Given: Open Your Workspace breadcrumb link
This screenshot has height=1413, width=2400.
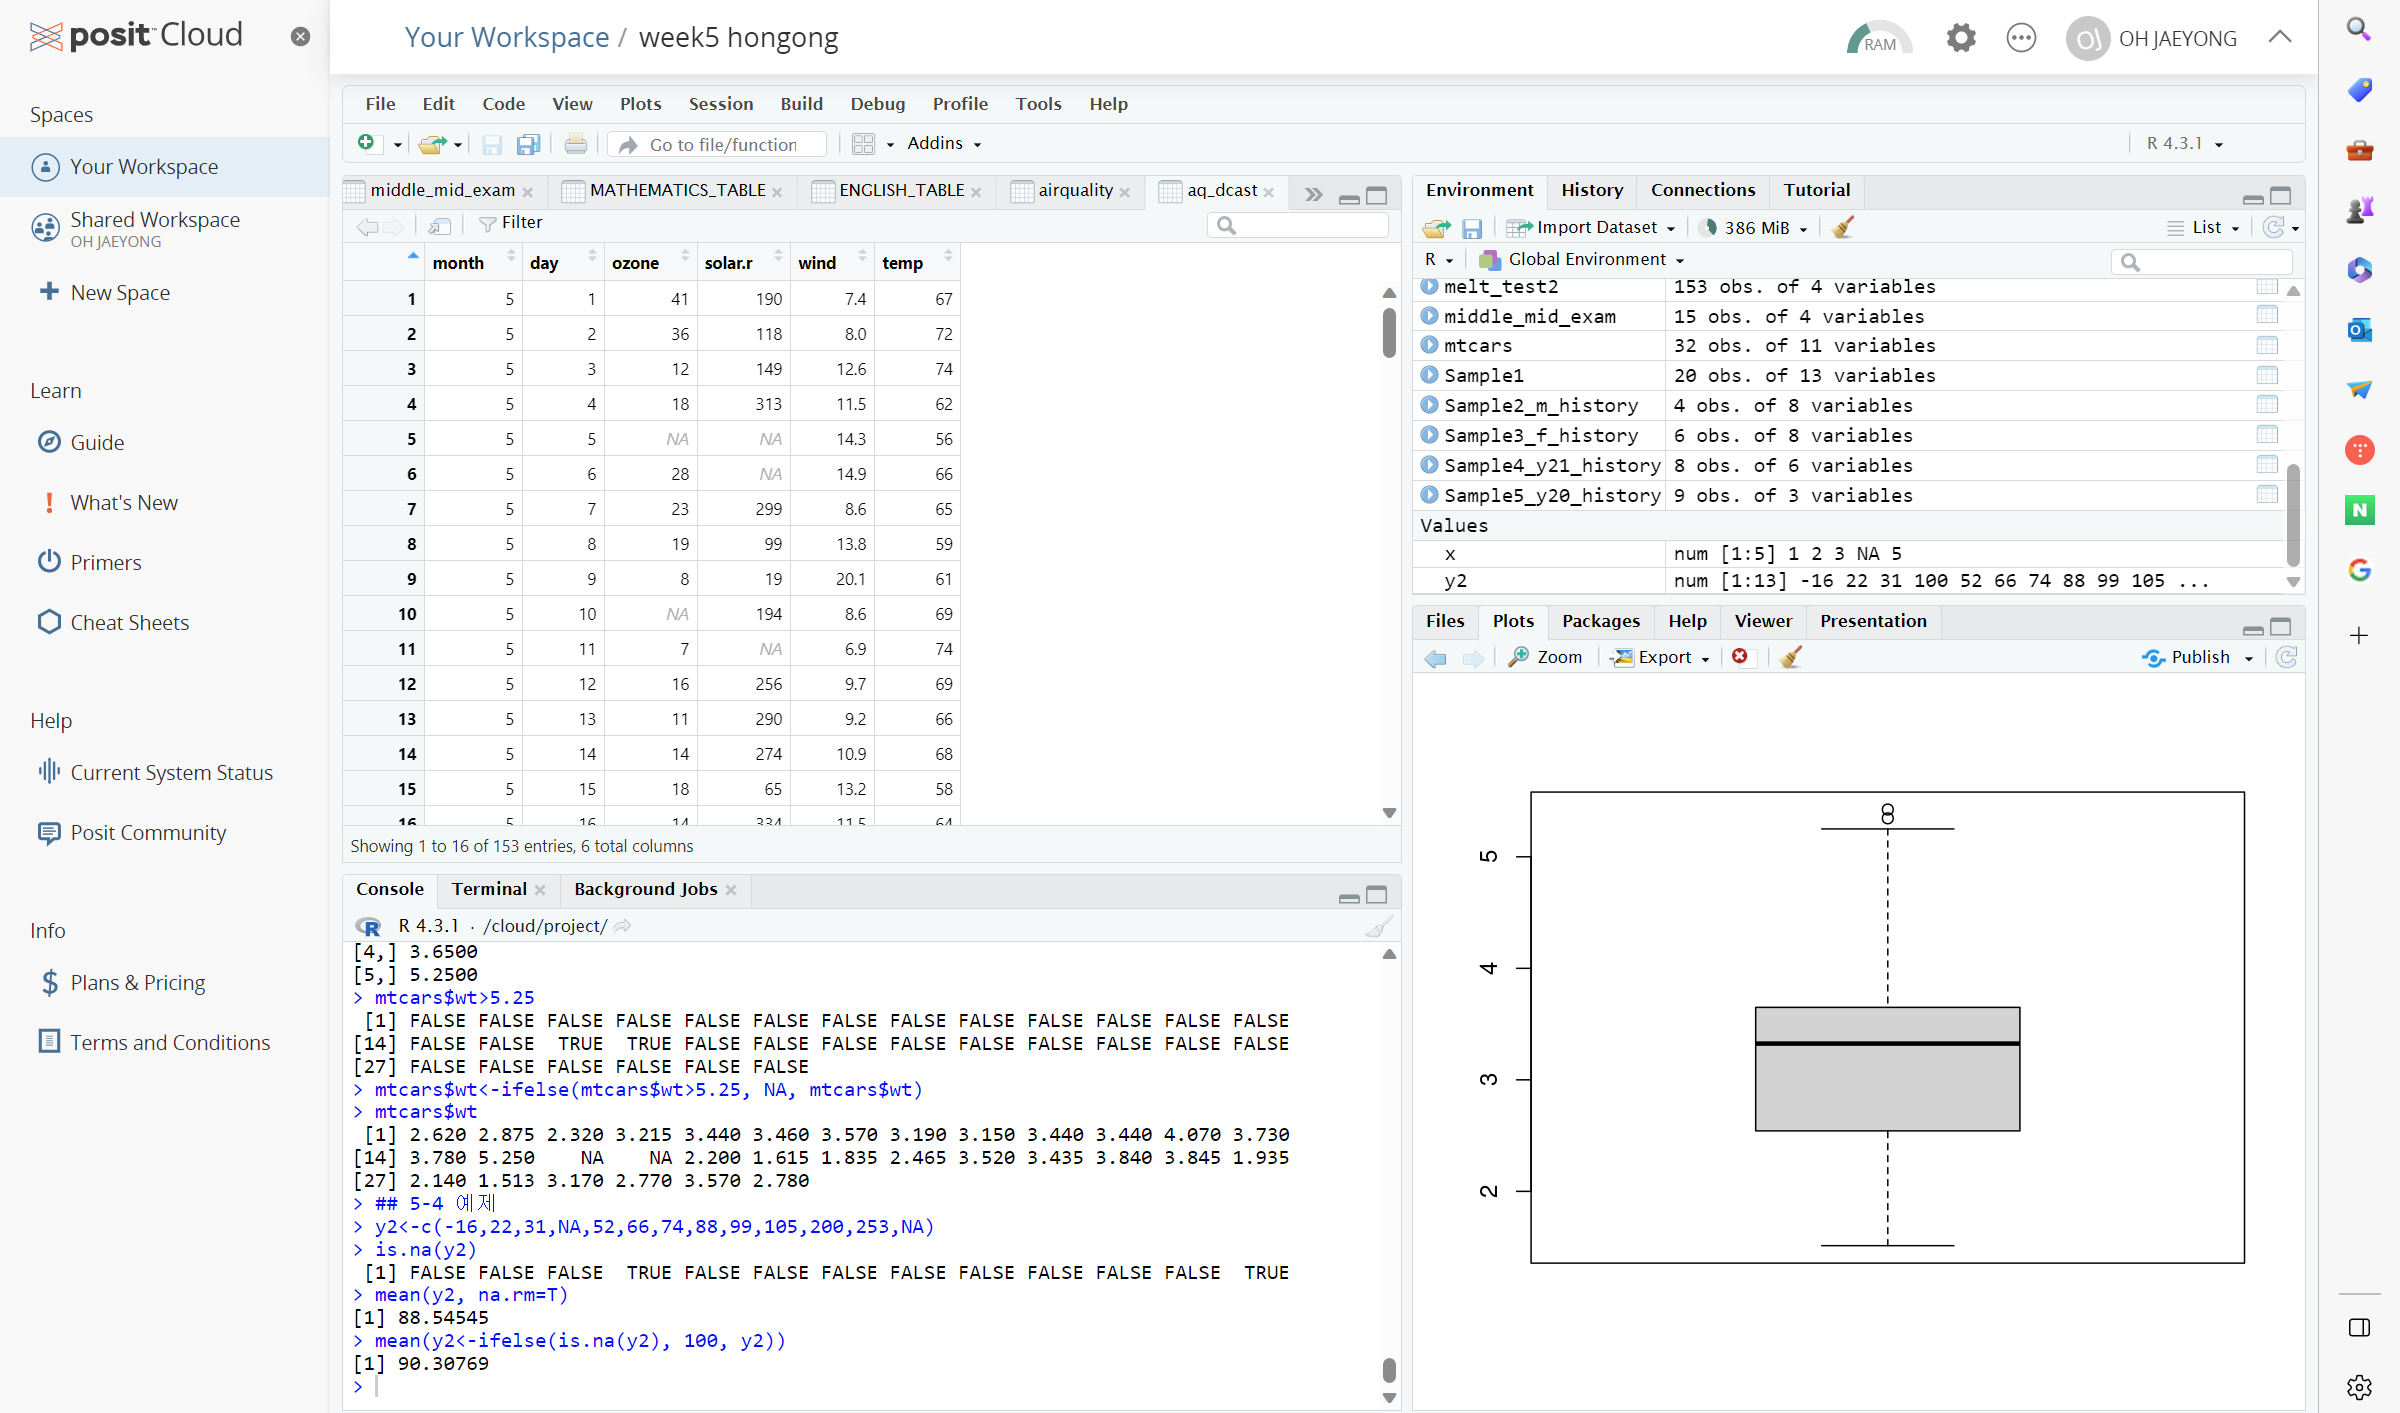Looking at the screenshot, I should (x=507, y=38).
